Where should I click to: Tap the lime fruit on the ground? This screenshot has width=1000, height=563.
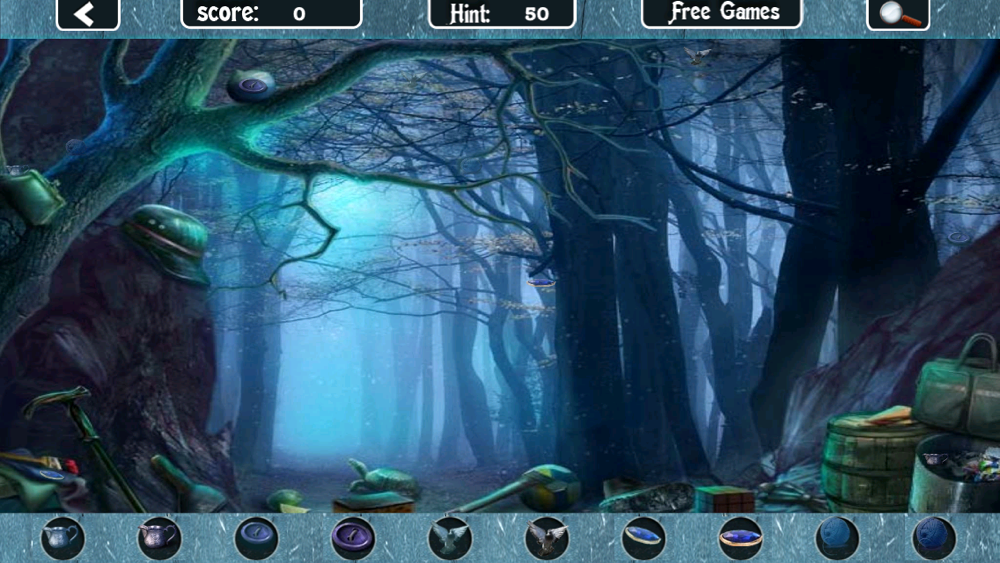coord(285,500)
